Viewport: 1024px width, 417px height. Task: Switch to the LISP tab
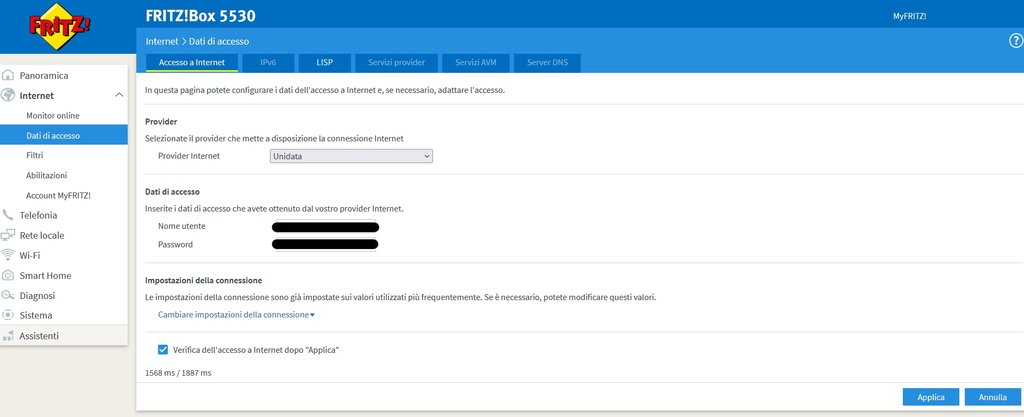325,63
